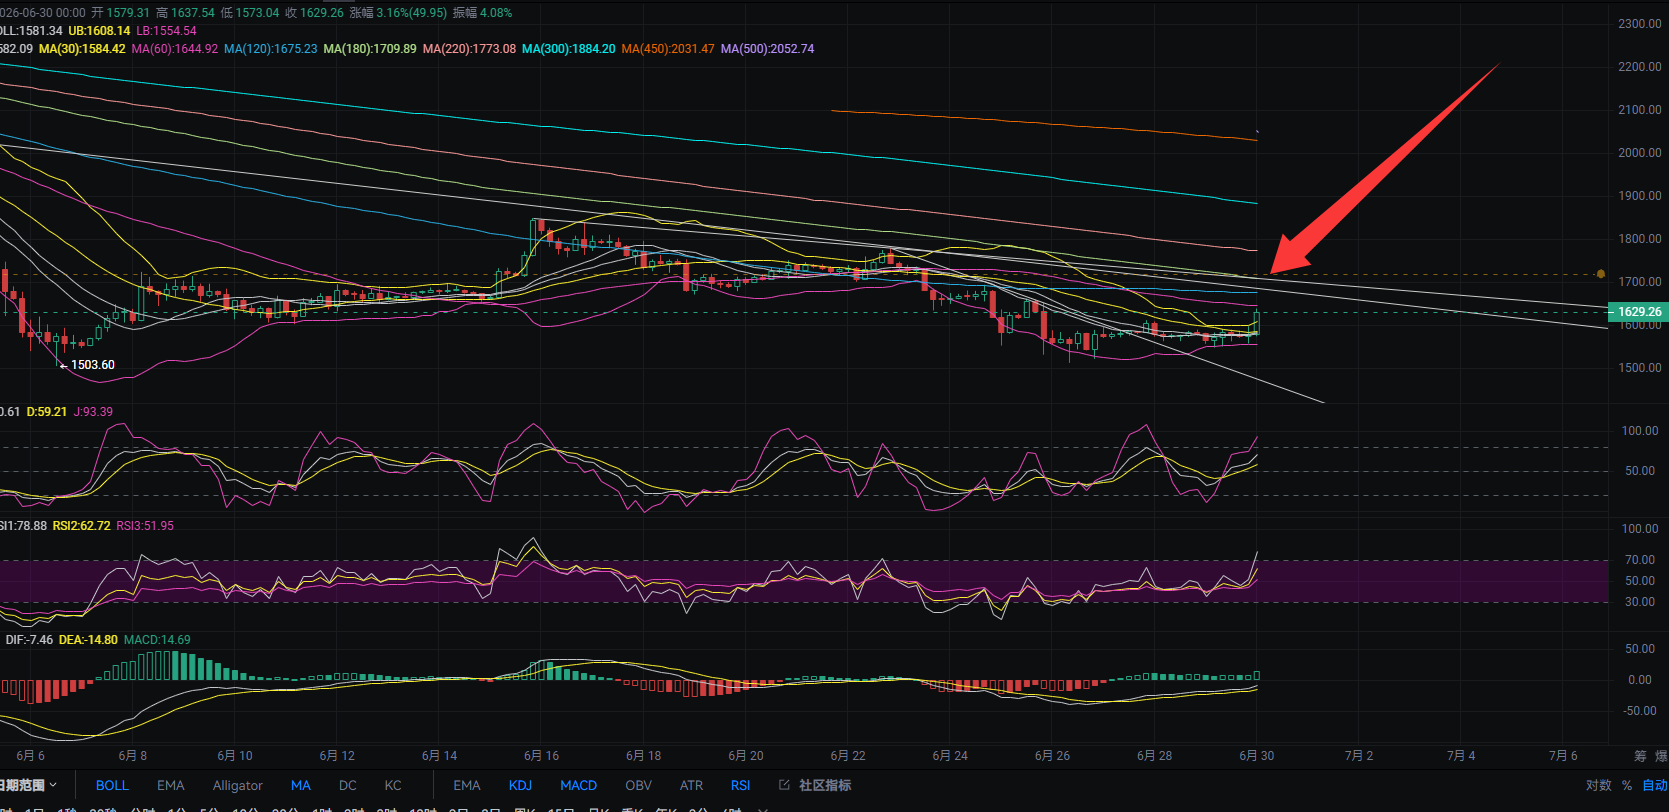Switch price scale to 对数 logarithmic

[x=1598, y=785]
